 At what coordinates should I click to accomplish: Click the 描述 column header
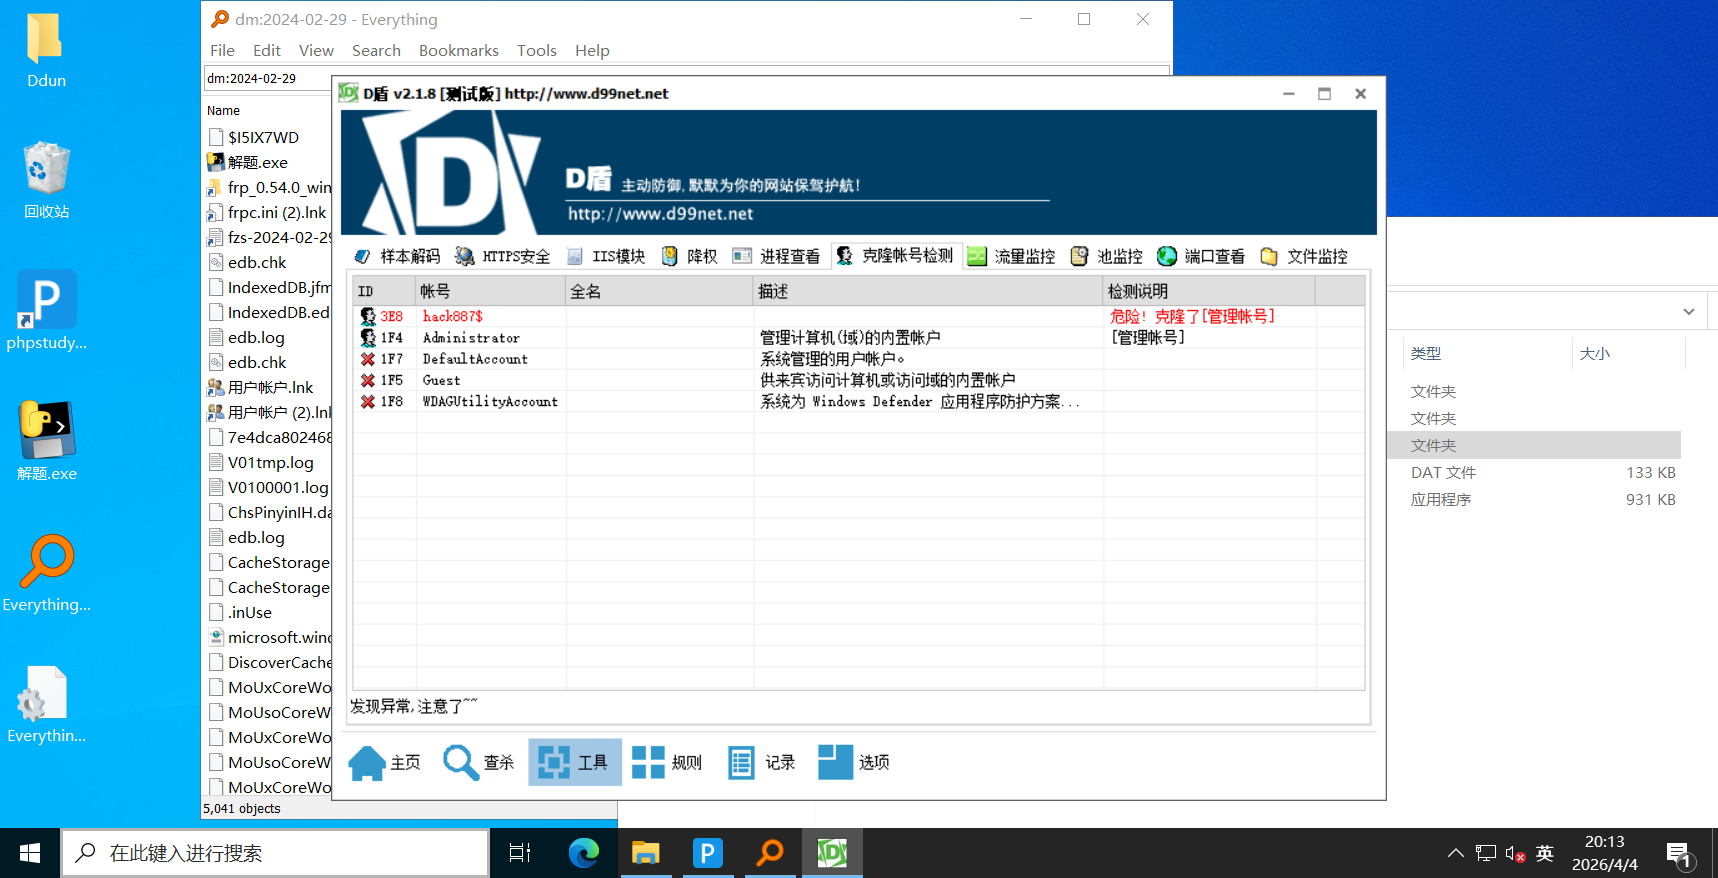[928, 291]
